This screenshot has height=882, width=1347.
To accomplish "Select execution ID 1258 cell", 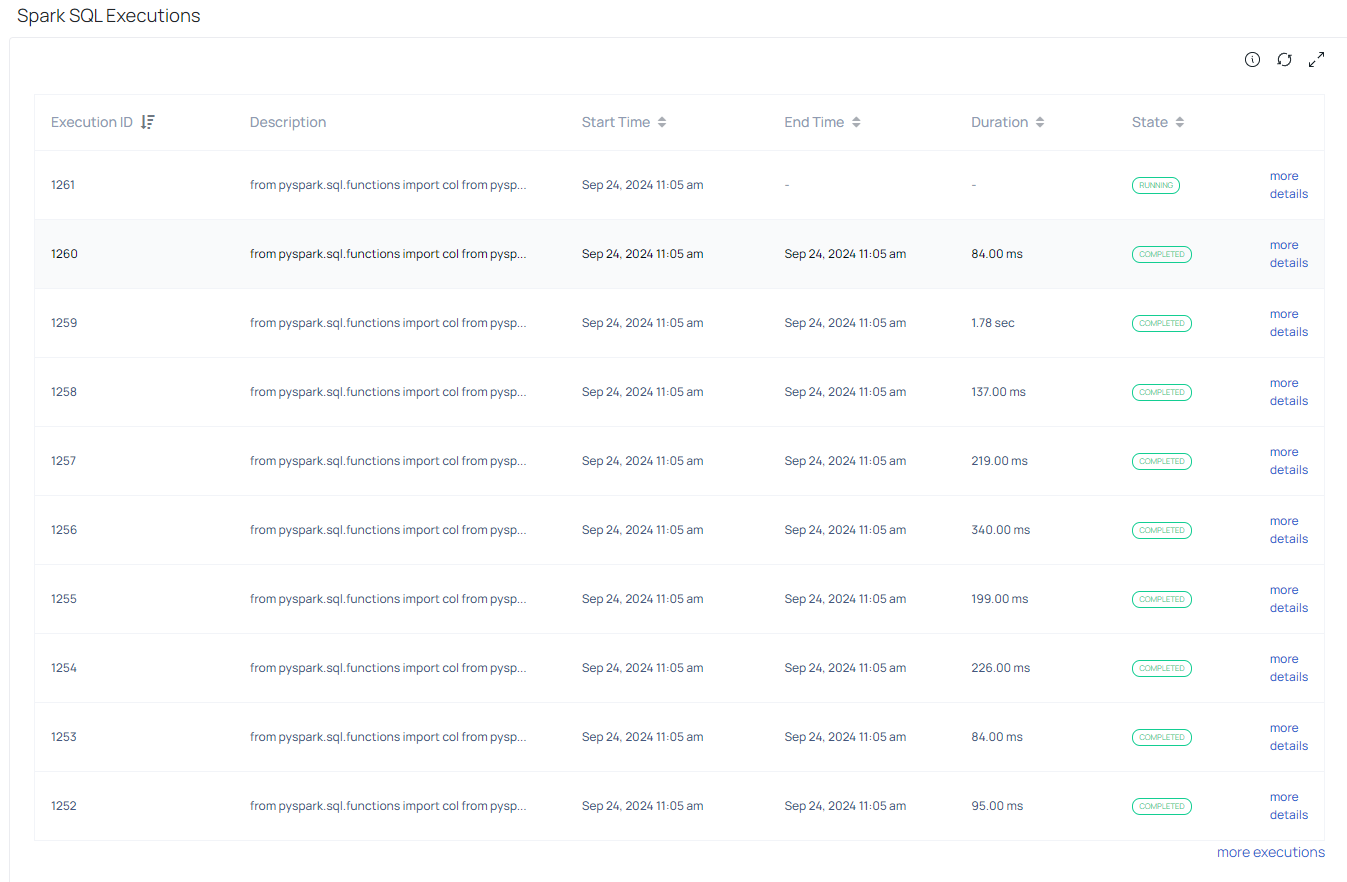I will pos(64,392).
